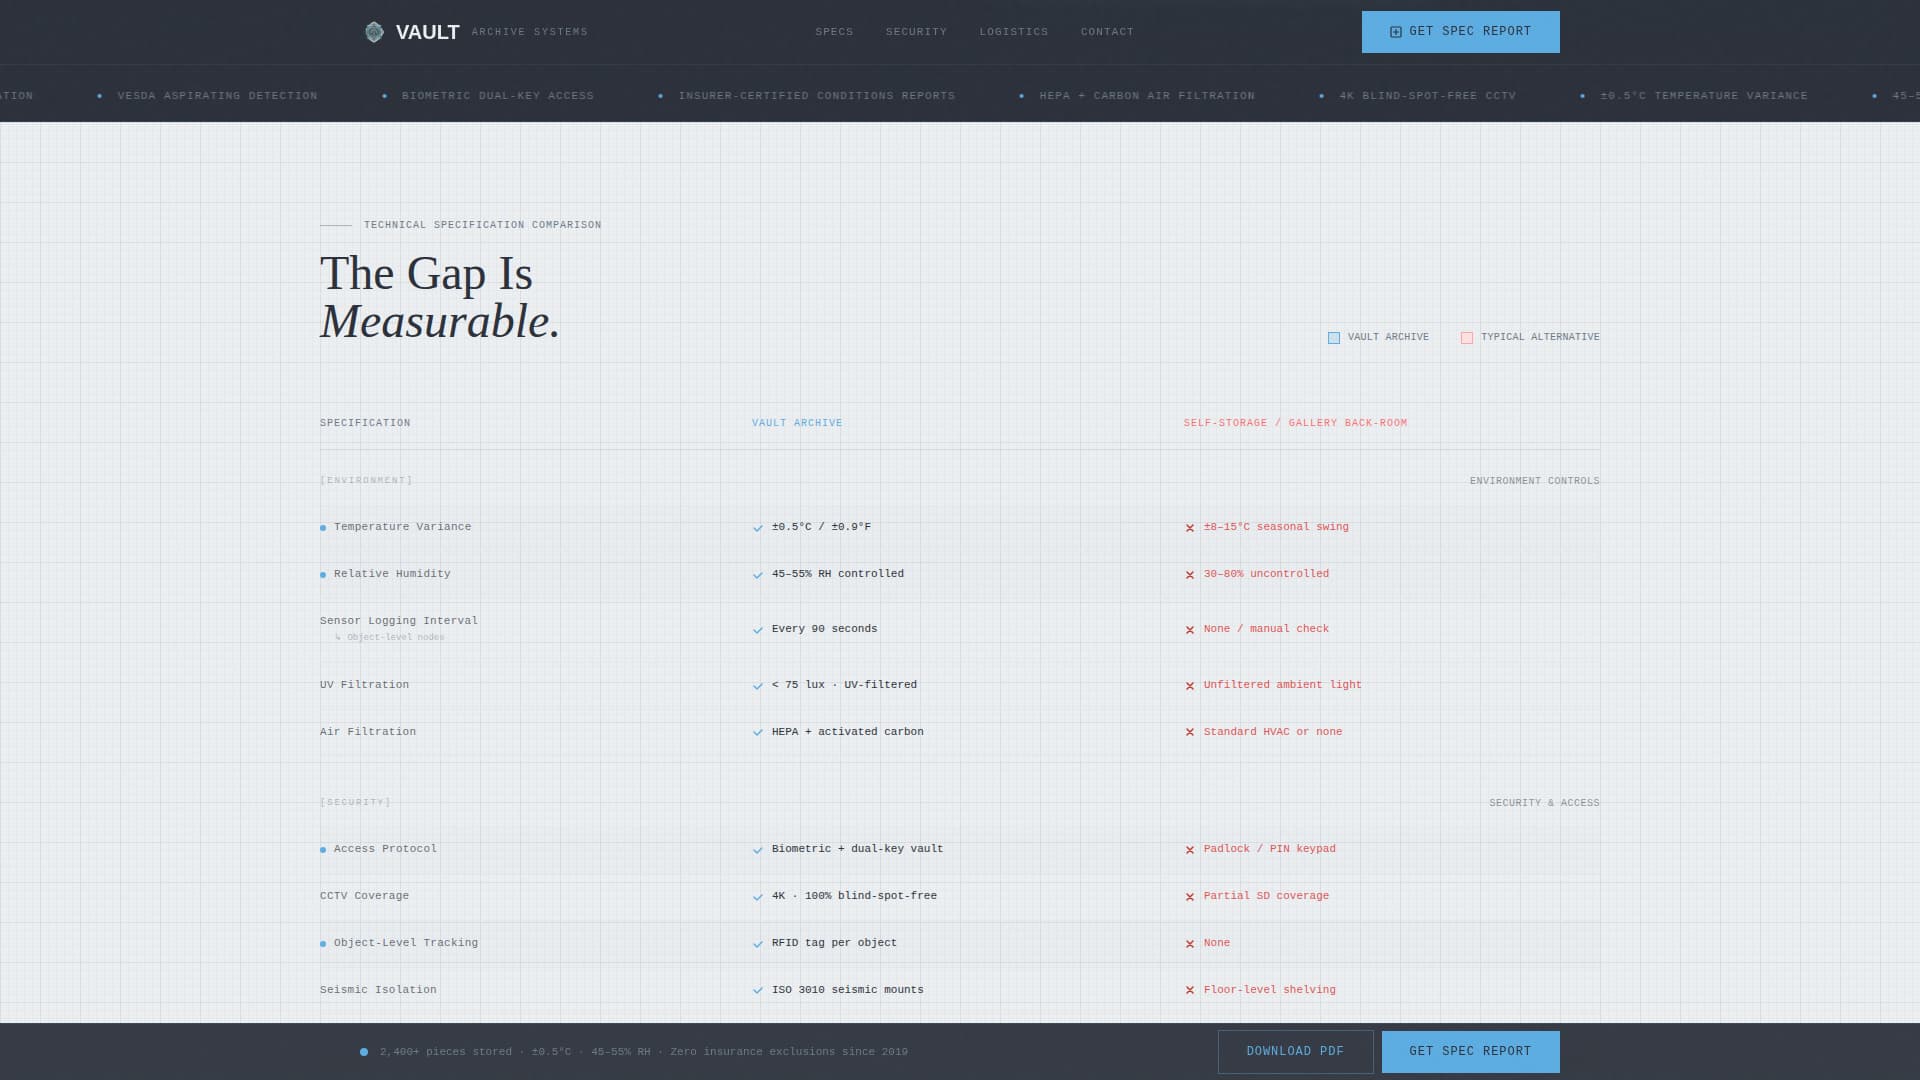The width and height of the screenshot is (1920, 1080).
Task: Click the checkmark beside ISO 3010 seismic mounts
Action: 758,991
